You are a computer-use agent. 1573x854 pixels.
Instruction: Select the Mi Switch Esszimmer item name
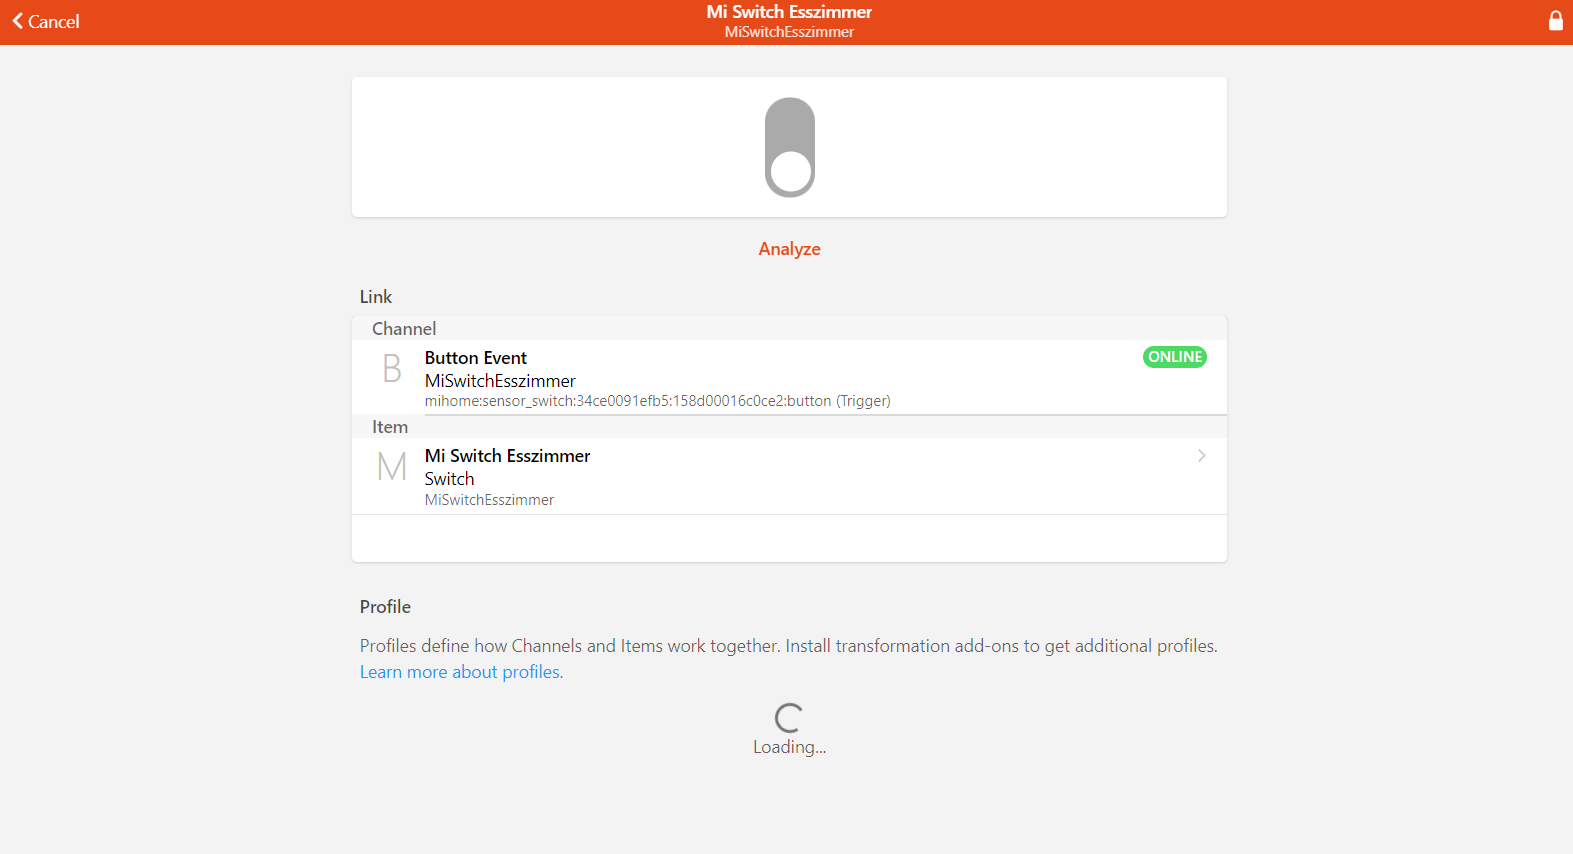click(x=507, y=456)
